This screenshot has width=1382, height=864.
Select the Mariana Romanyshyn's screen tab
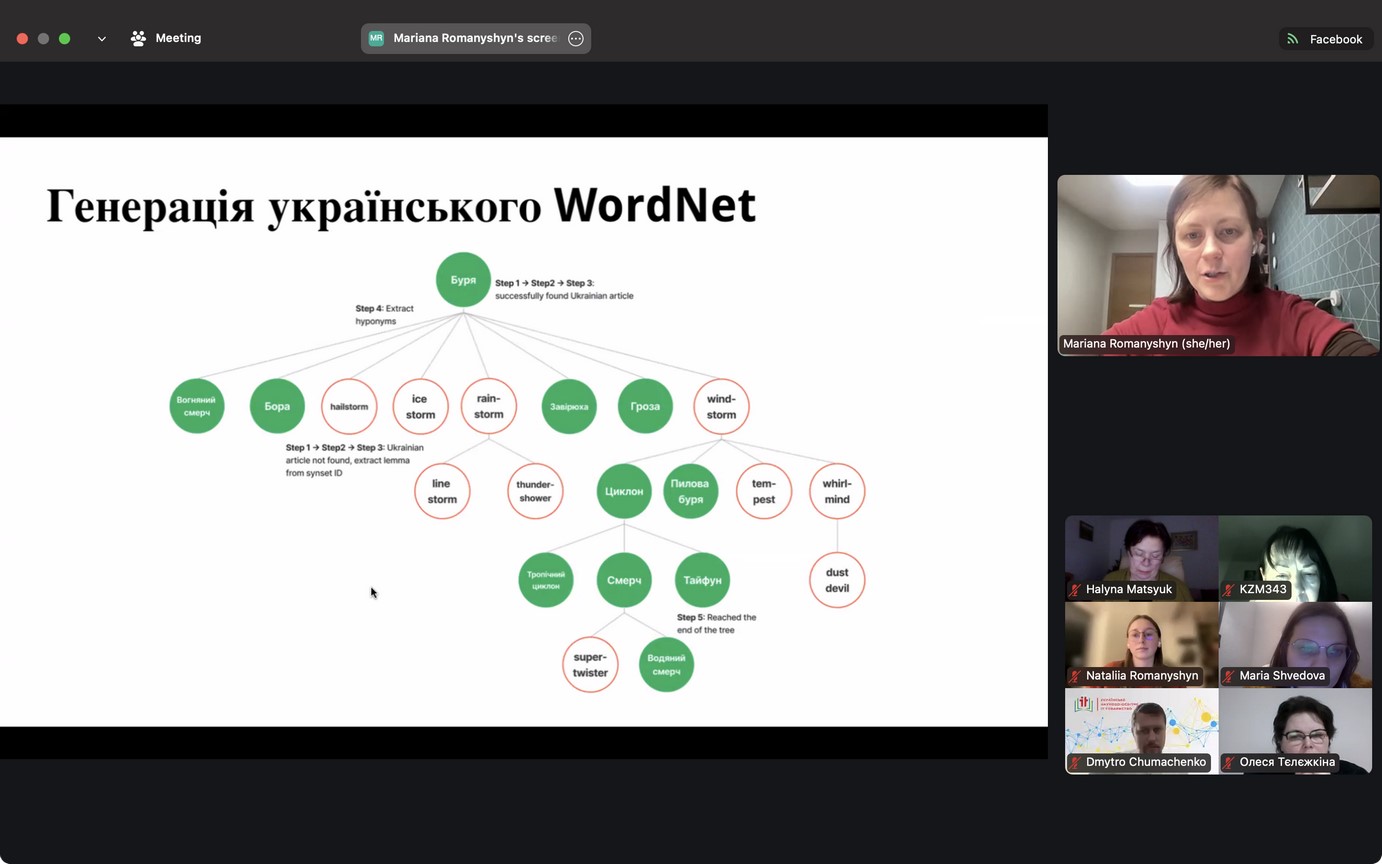pyautogui.click(x=474, y=38)
